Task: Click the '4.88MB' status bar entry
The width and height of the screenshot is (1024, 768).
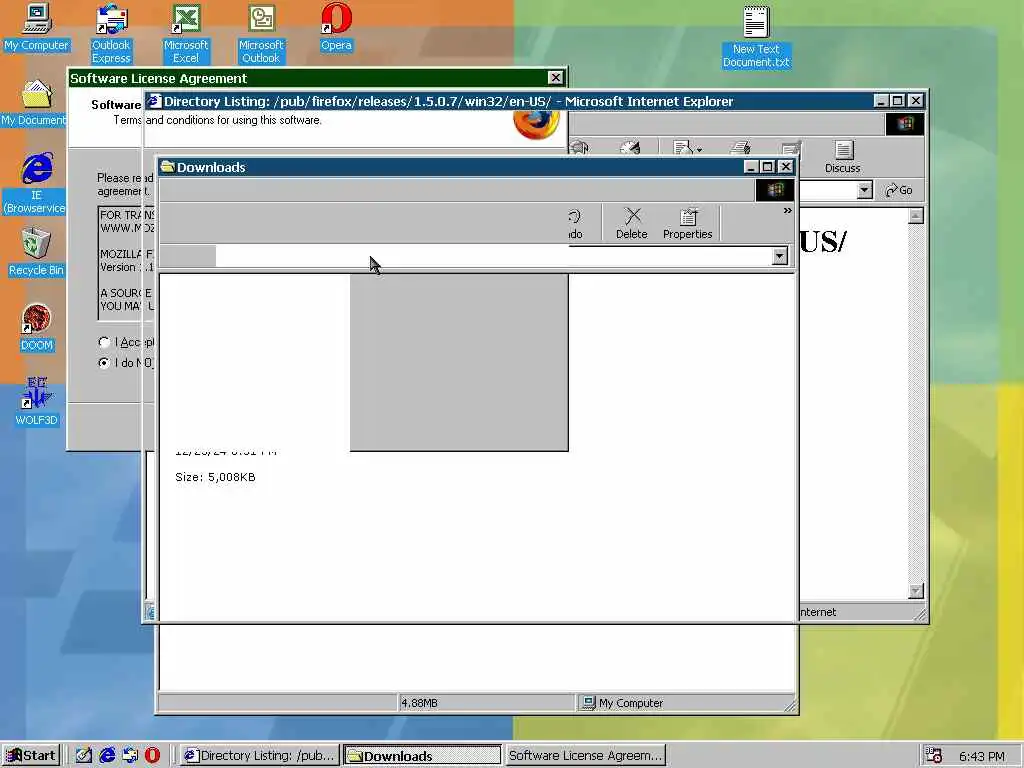Action: (419, 703)
